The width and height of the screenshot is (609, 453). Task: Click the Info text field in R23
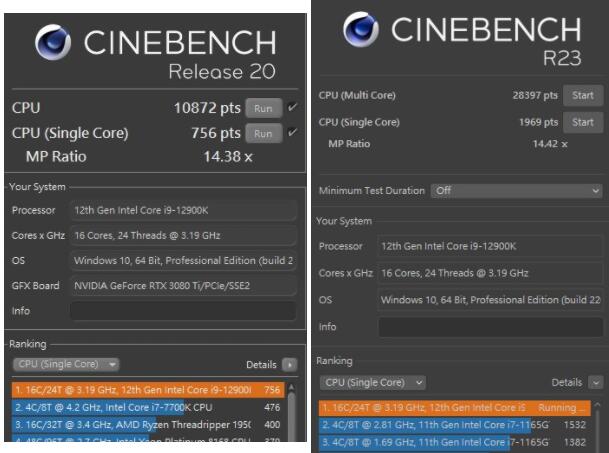click(x=490, y=326)
